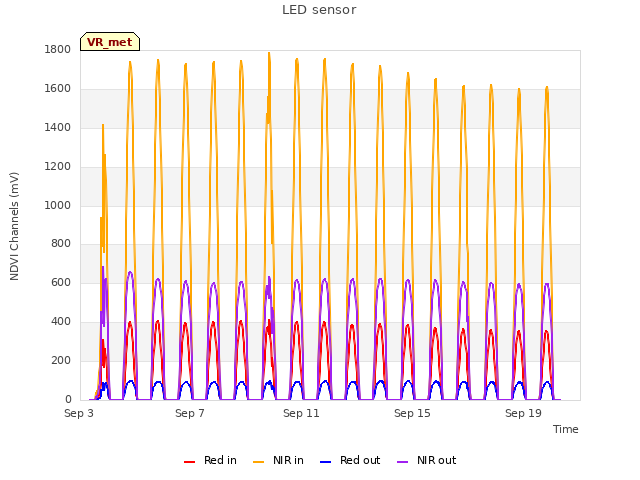Viewport: 640px width, 480px height.
Task: Click the Sep 3 x-axis tick label
Action: 79,413
